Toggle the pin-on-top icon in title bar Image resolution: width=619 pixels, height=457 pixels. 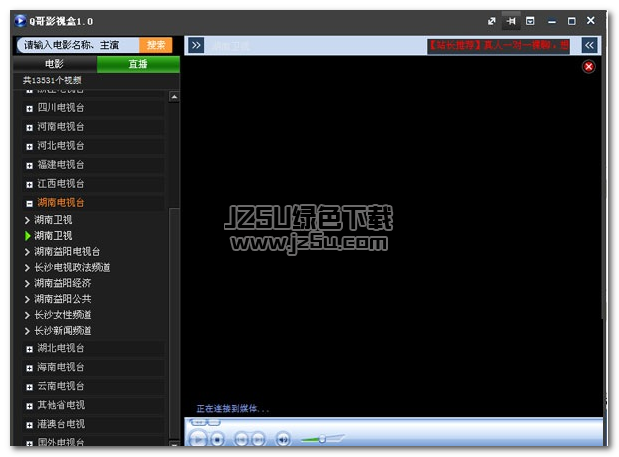coord(511,21)
